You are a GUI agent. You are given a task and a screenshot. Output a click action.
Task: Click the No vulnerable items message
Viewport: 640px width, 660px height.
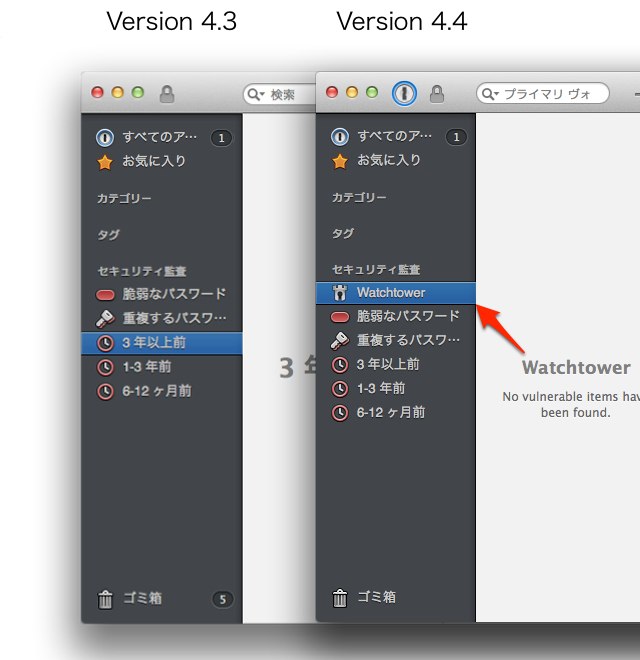coord(571,405)
